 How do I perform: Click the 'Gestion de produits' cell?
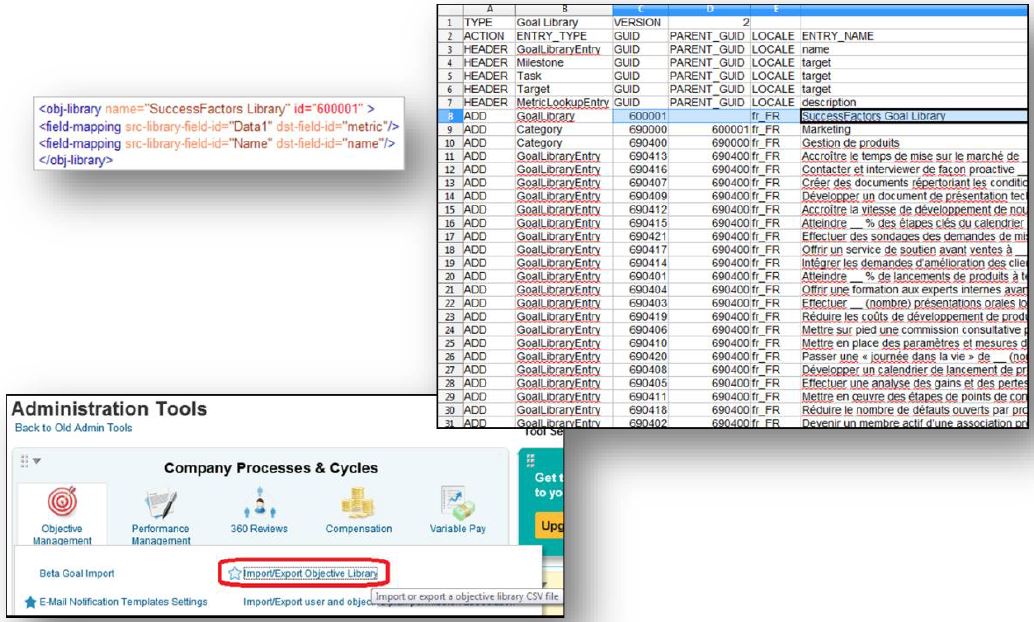click(x=914, y=142)
